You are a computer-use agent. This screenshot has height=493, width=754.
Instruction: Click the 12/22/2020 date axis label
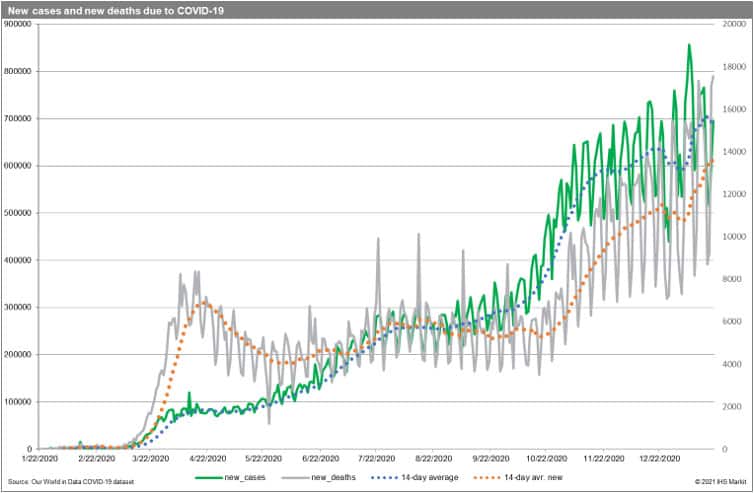coord(660,459)
